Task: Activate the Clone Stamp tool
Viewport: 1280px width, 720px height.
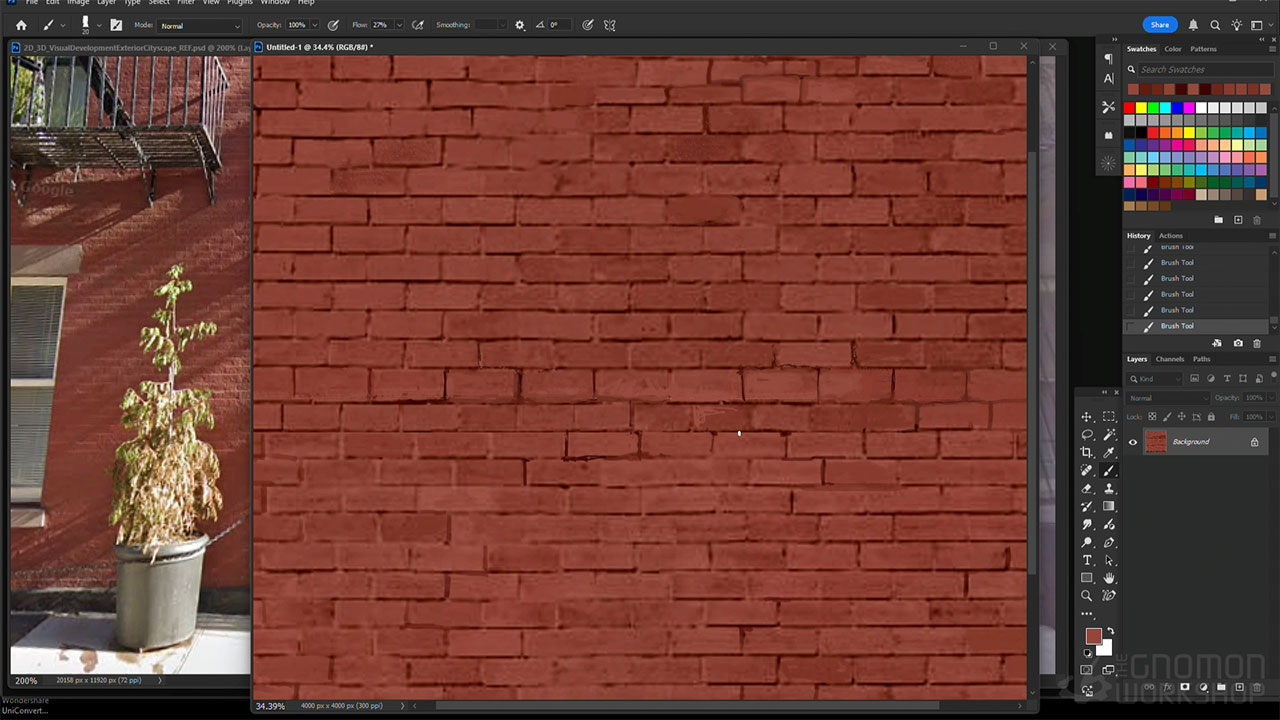Action: pyautogui.click(x=1109, y=489)
